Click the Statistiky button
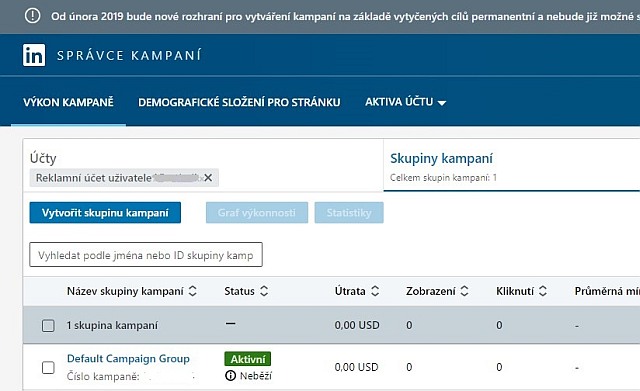 [349, 213]
